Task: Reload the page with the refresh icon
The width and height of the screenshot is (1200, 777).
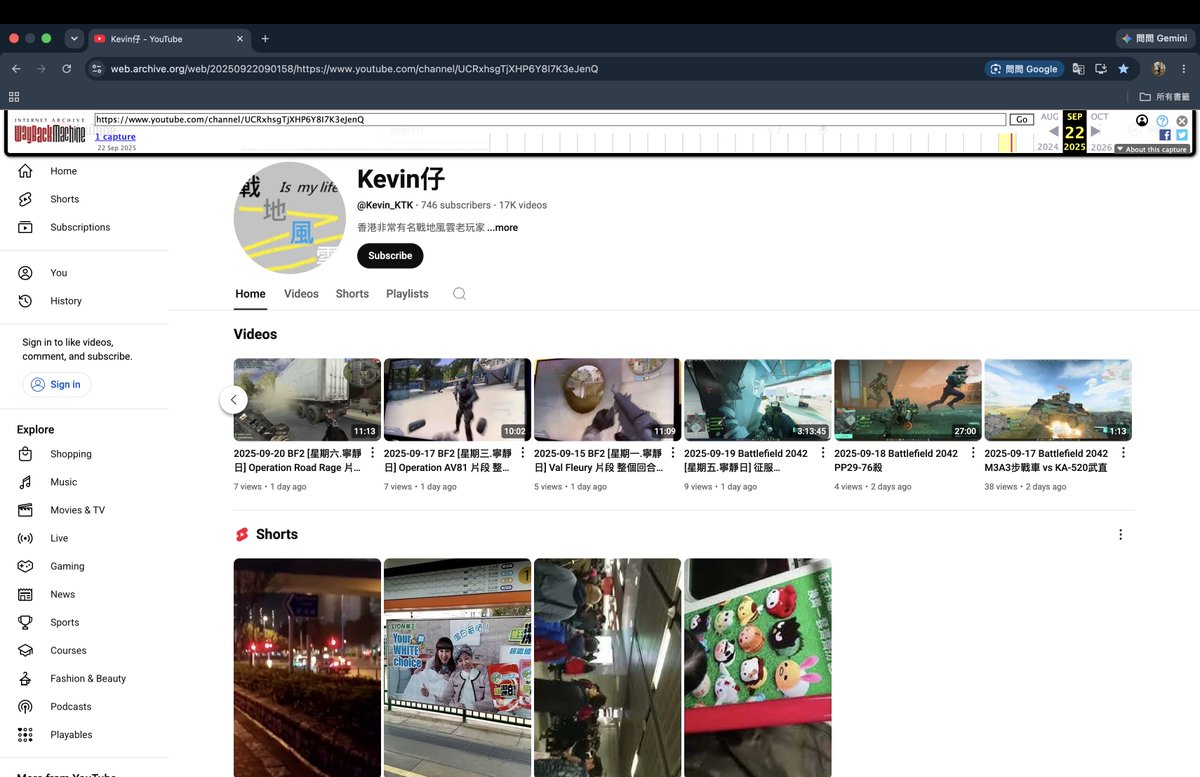Action: coord(67,69)
